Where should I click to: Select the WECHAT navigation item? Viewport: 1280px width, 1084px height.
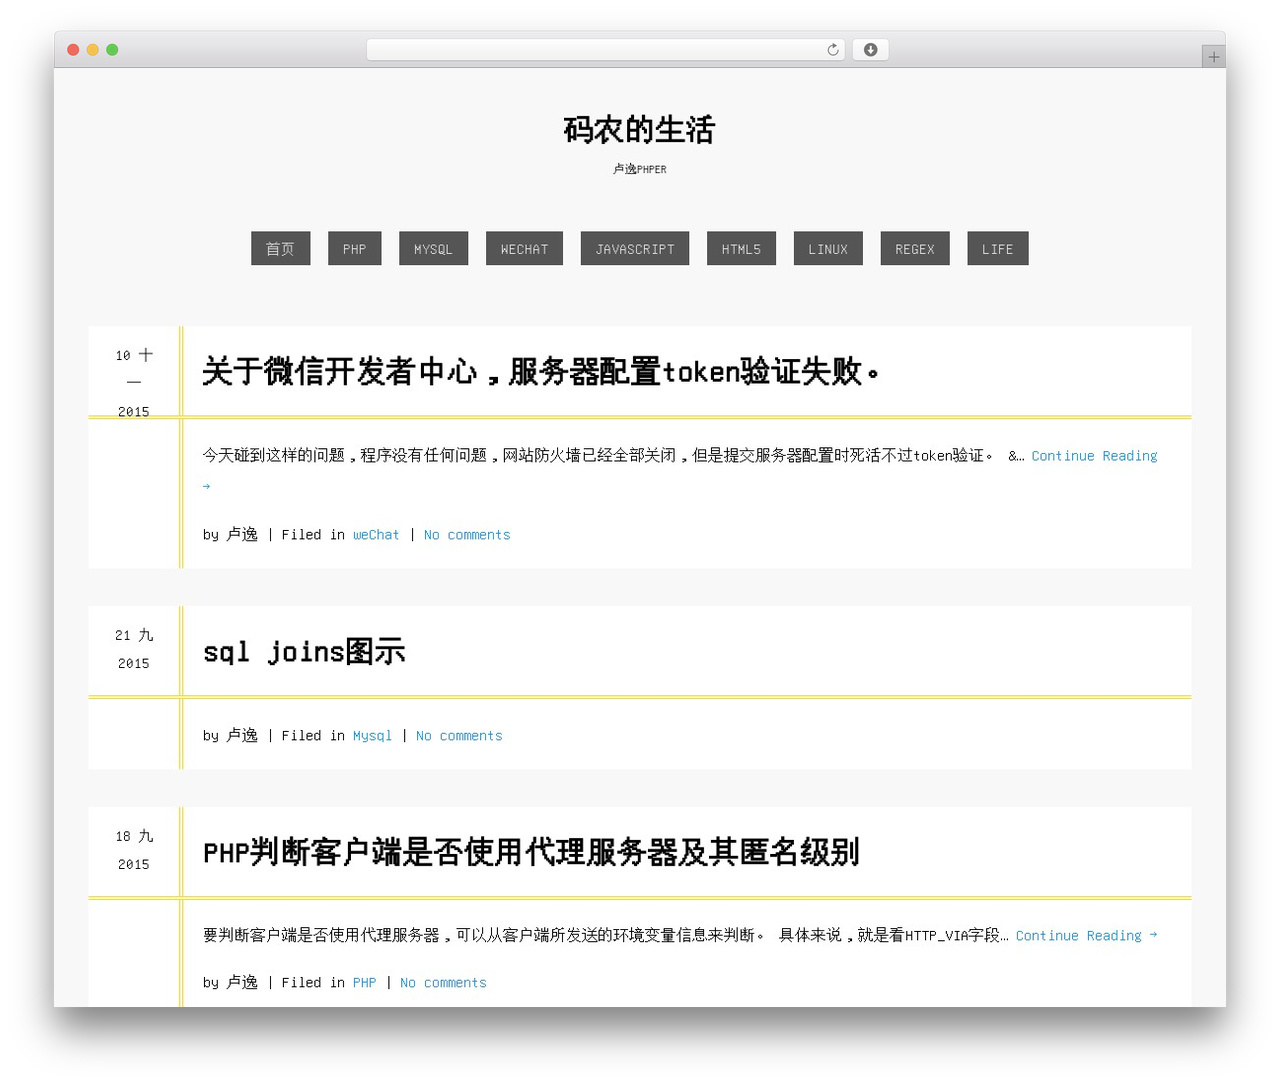(524, 249)
